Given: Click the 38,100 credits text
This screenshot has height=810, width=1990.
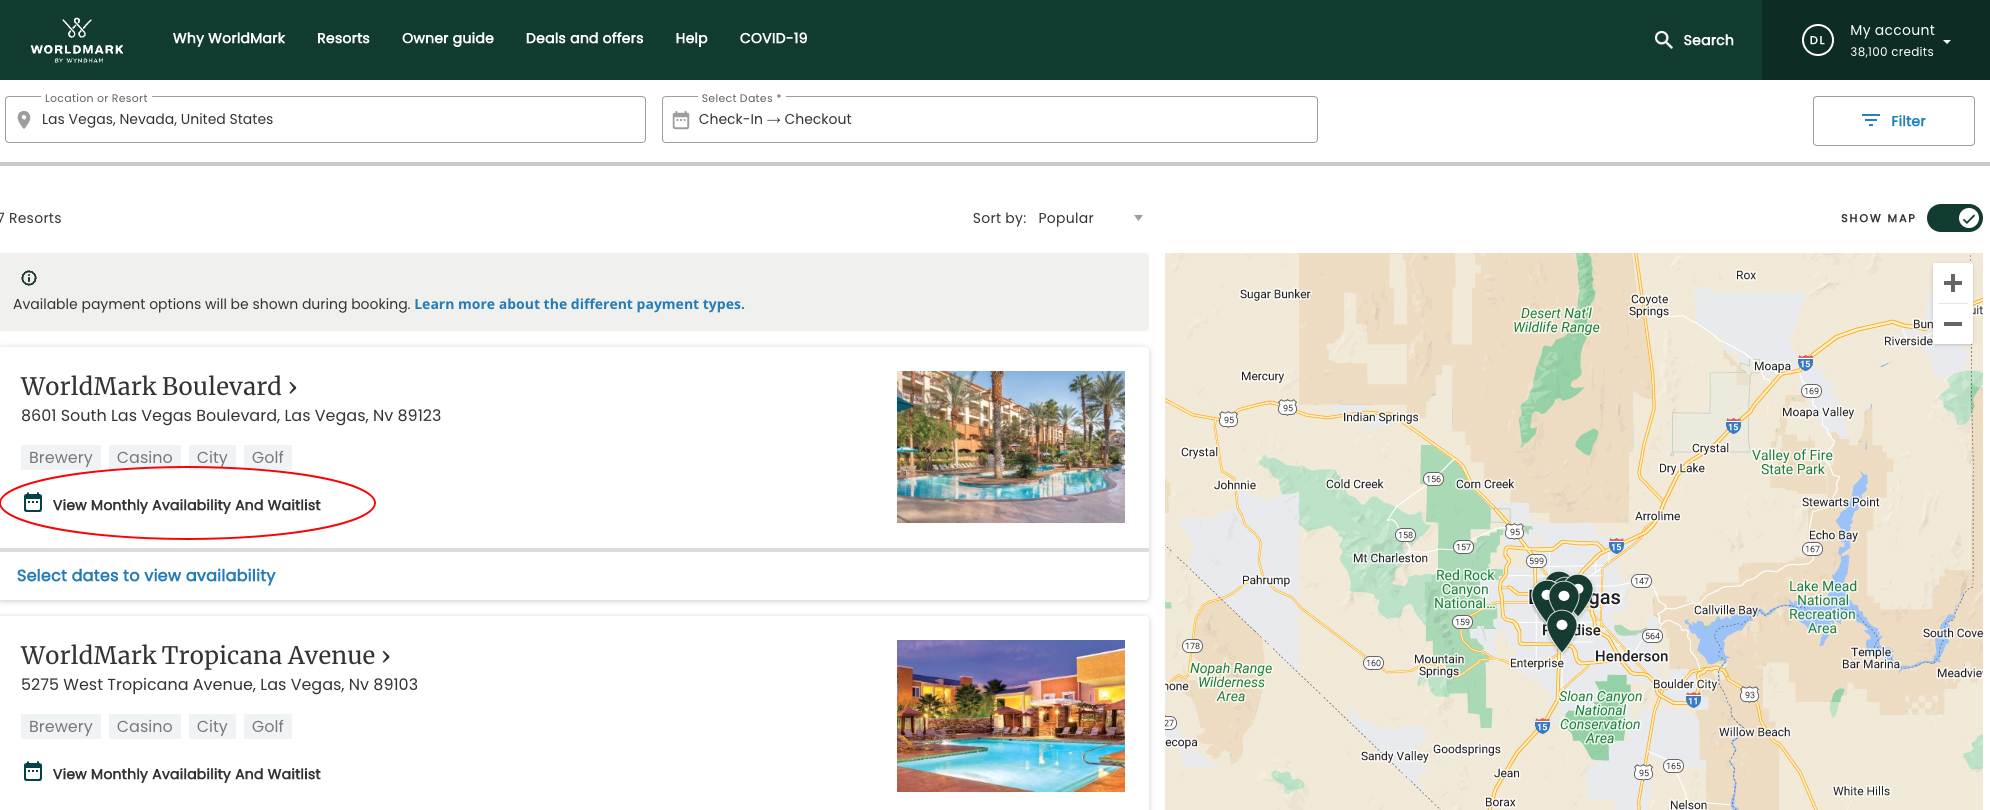Looking at the screenshot, I should coord(1891,52).
